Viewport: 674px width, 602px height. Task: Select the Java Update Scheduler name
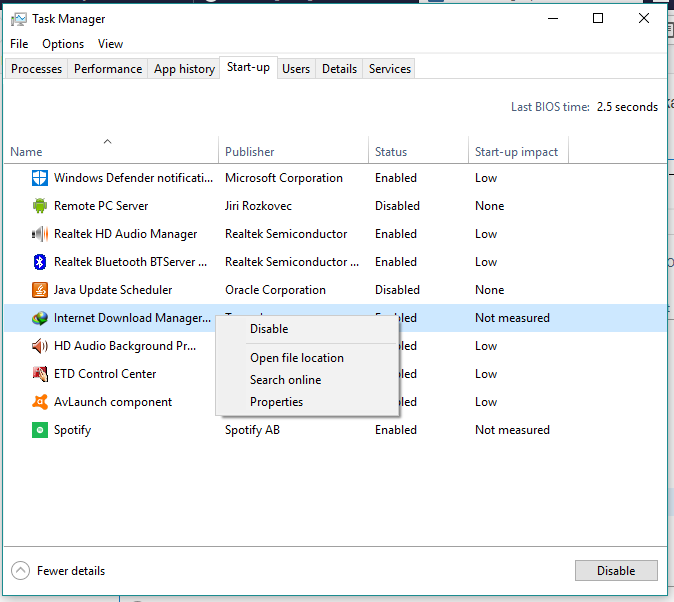click(113, 290)
